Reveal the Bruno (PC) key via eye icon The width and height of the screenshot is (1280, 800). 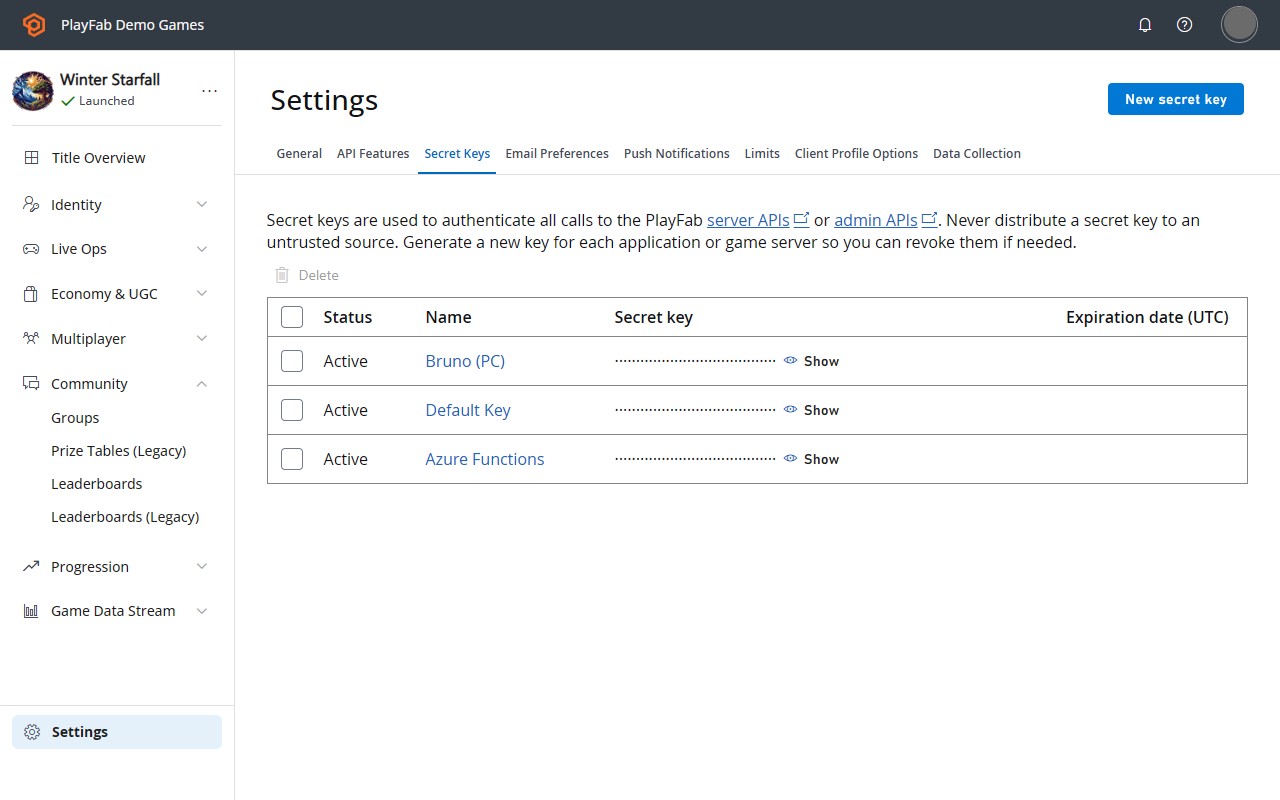coord(791,361)
